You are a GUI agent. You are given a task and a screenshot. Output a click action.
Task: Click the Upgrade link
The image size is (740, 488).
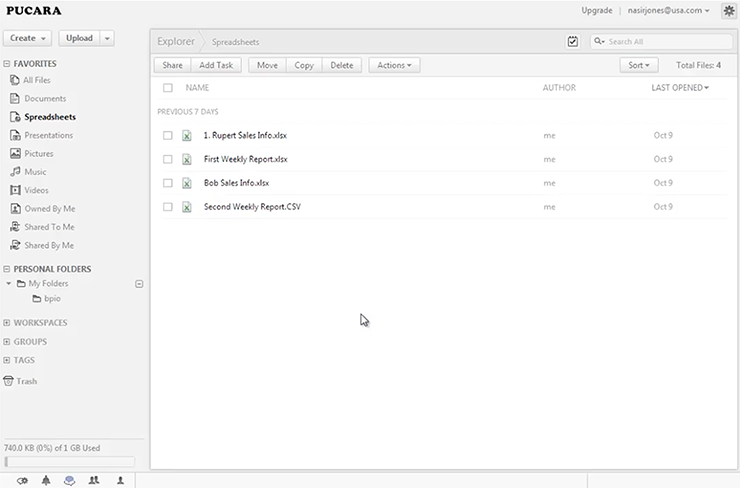[596, 11]
